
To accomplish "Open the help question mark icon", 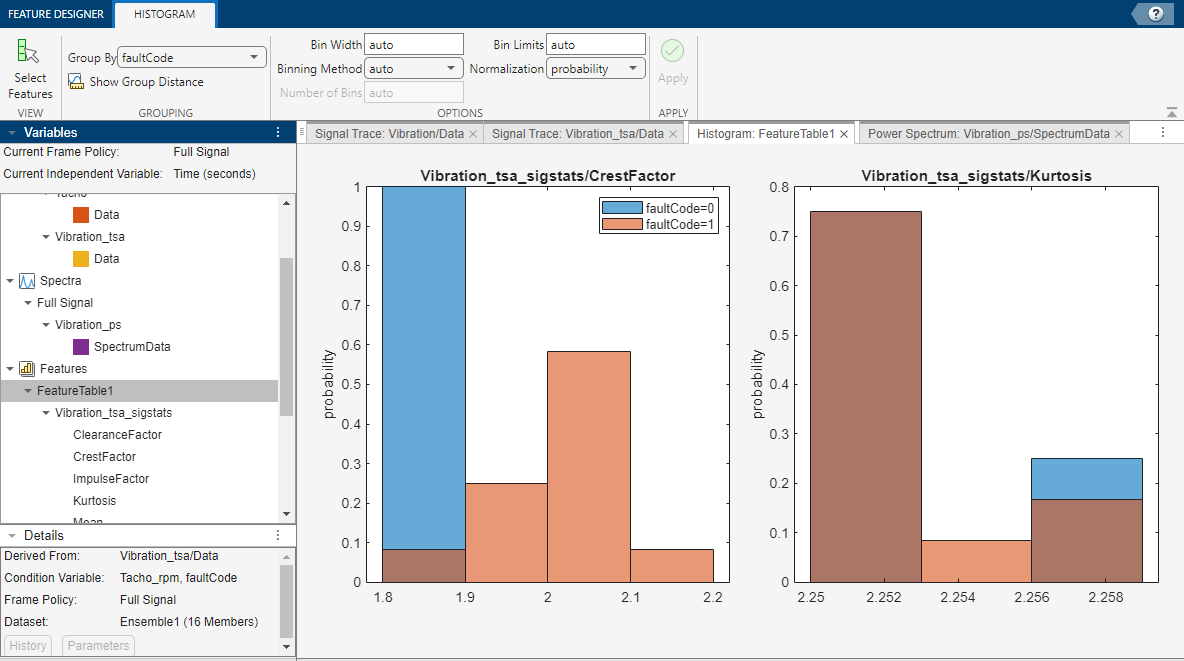I will click(x=1155, y=14).
